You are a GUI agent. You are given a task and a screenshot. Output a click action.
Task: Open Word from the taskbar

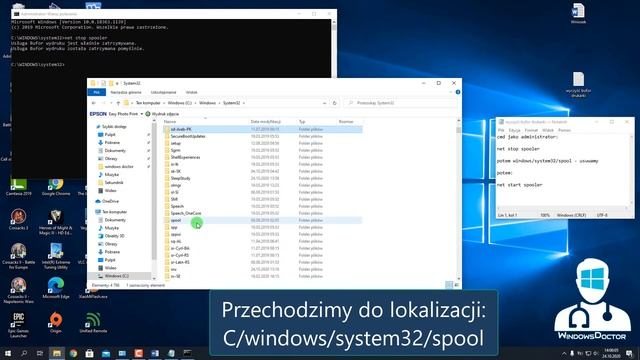pyautogui.click(x=155, y=353)
